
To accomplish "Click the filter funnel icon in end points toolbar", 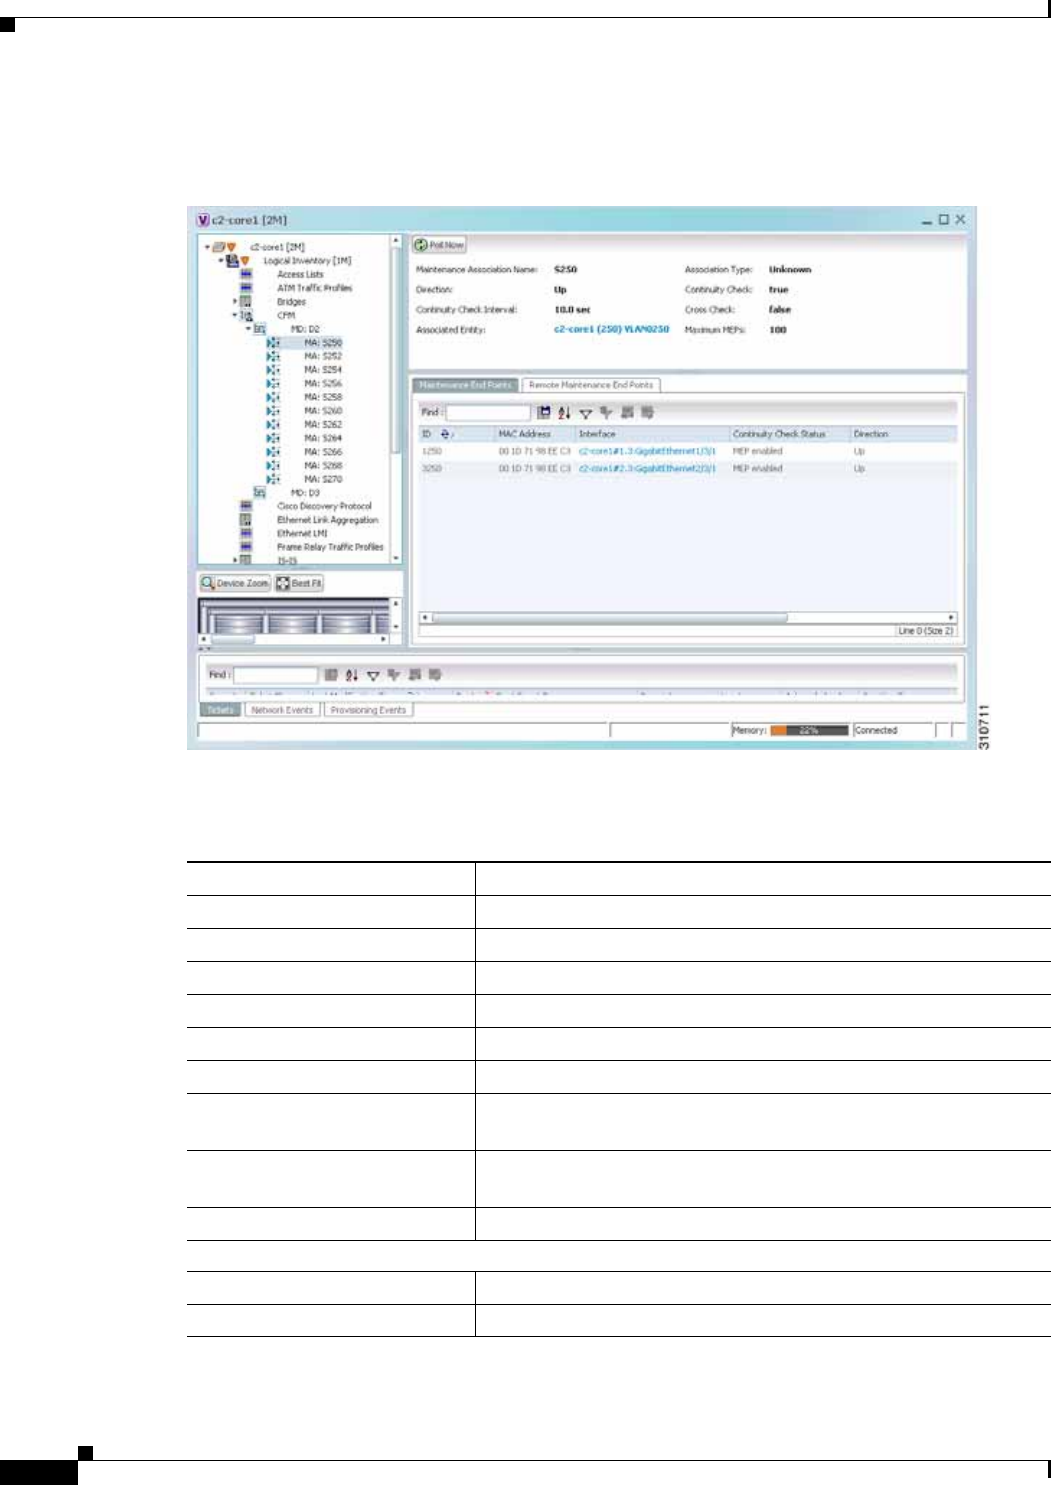I will tap(586, 413).
